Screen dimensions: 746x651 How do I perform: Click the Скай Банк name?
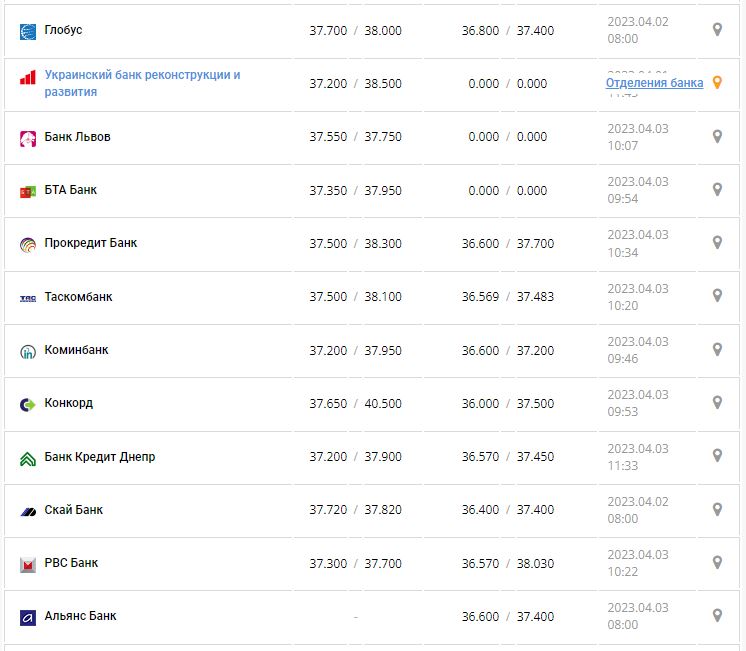(x=74, y=510)
